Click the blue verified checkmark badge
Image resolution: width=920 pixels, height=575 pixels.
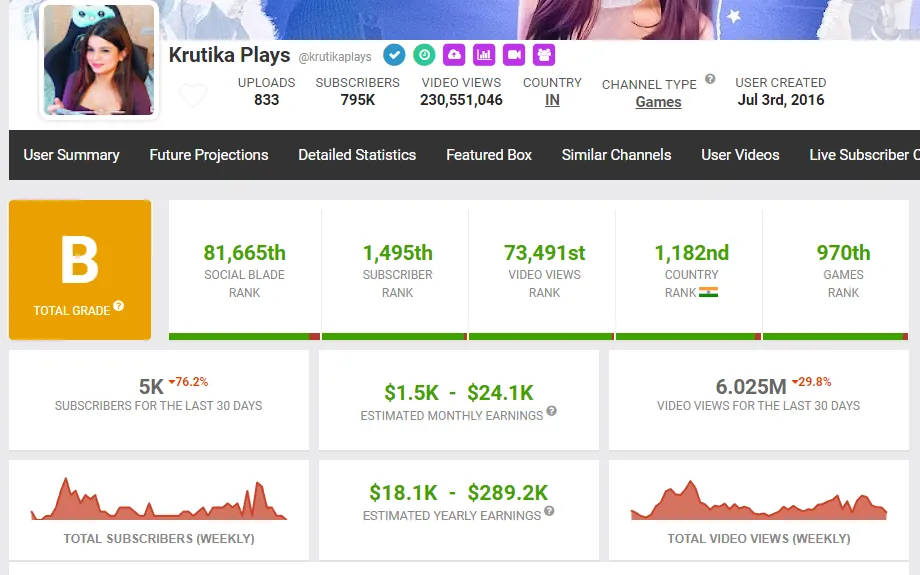tap(394, 55)
